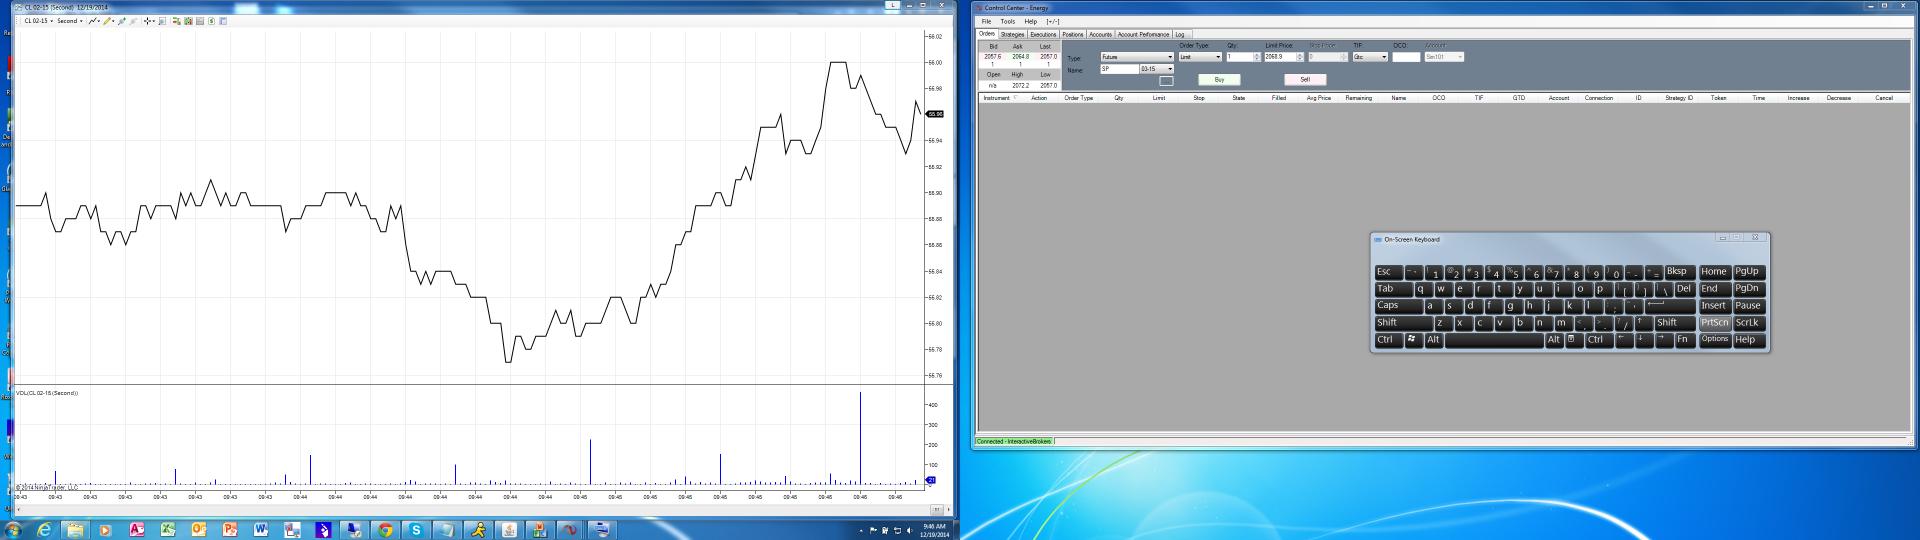Click the Limit Price input field

(x=1279, y=57)
